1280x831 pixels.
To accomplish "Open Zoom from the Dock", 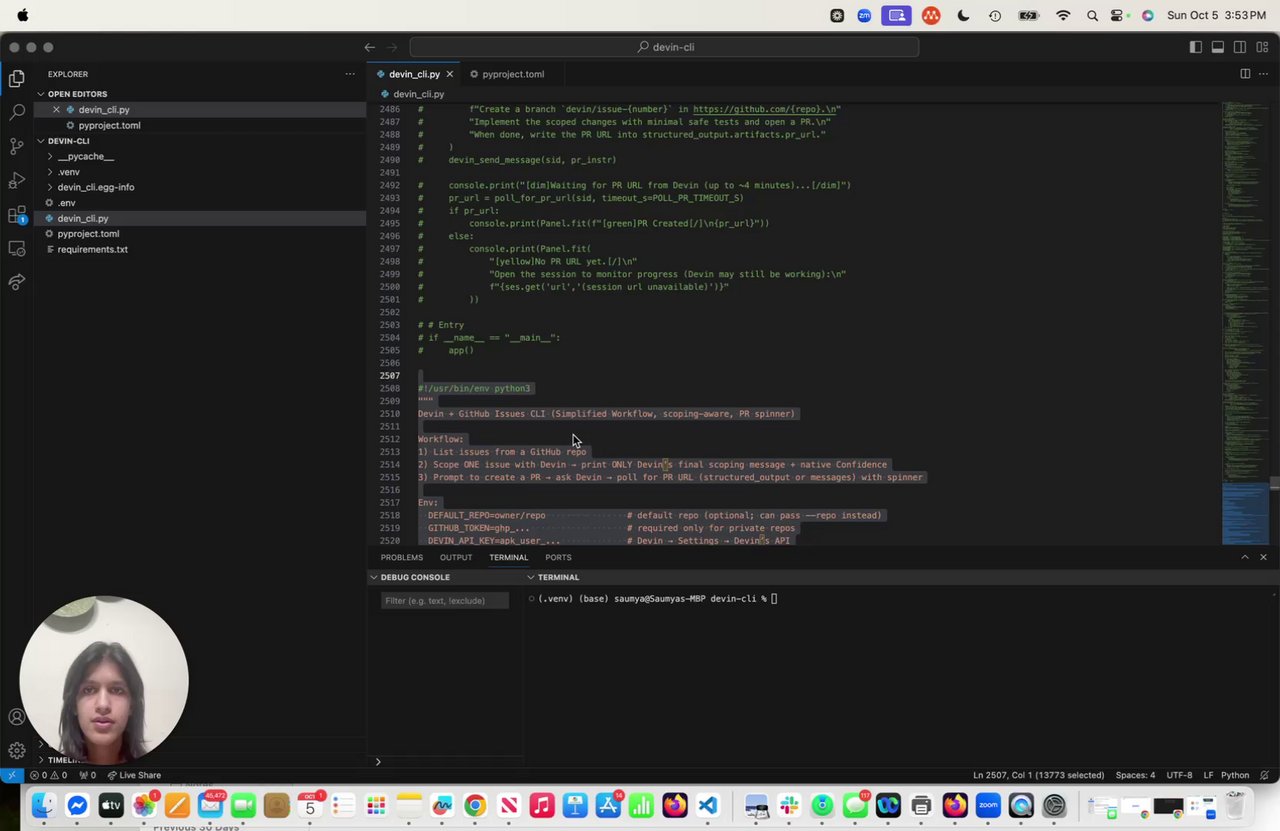I will coord(988,806).
